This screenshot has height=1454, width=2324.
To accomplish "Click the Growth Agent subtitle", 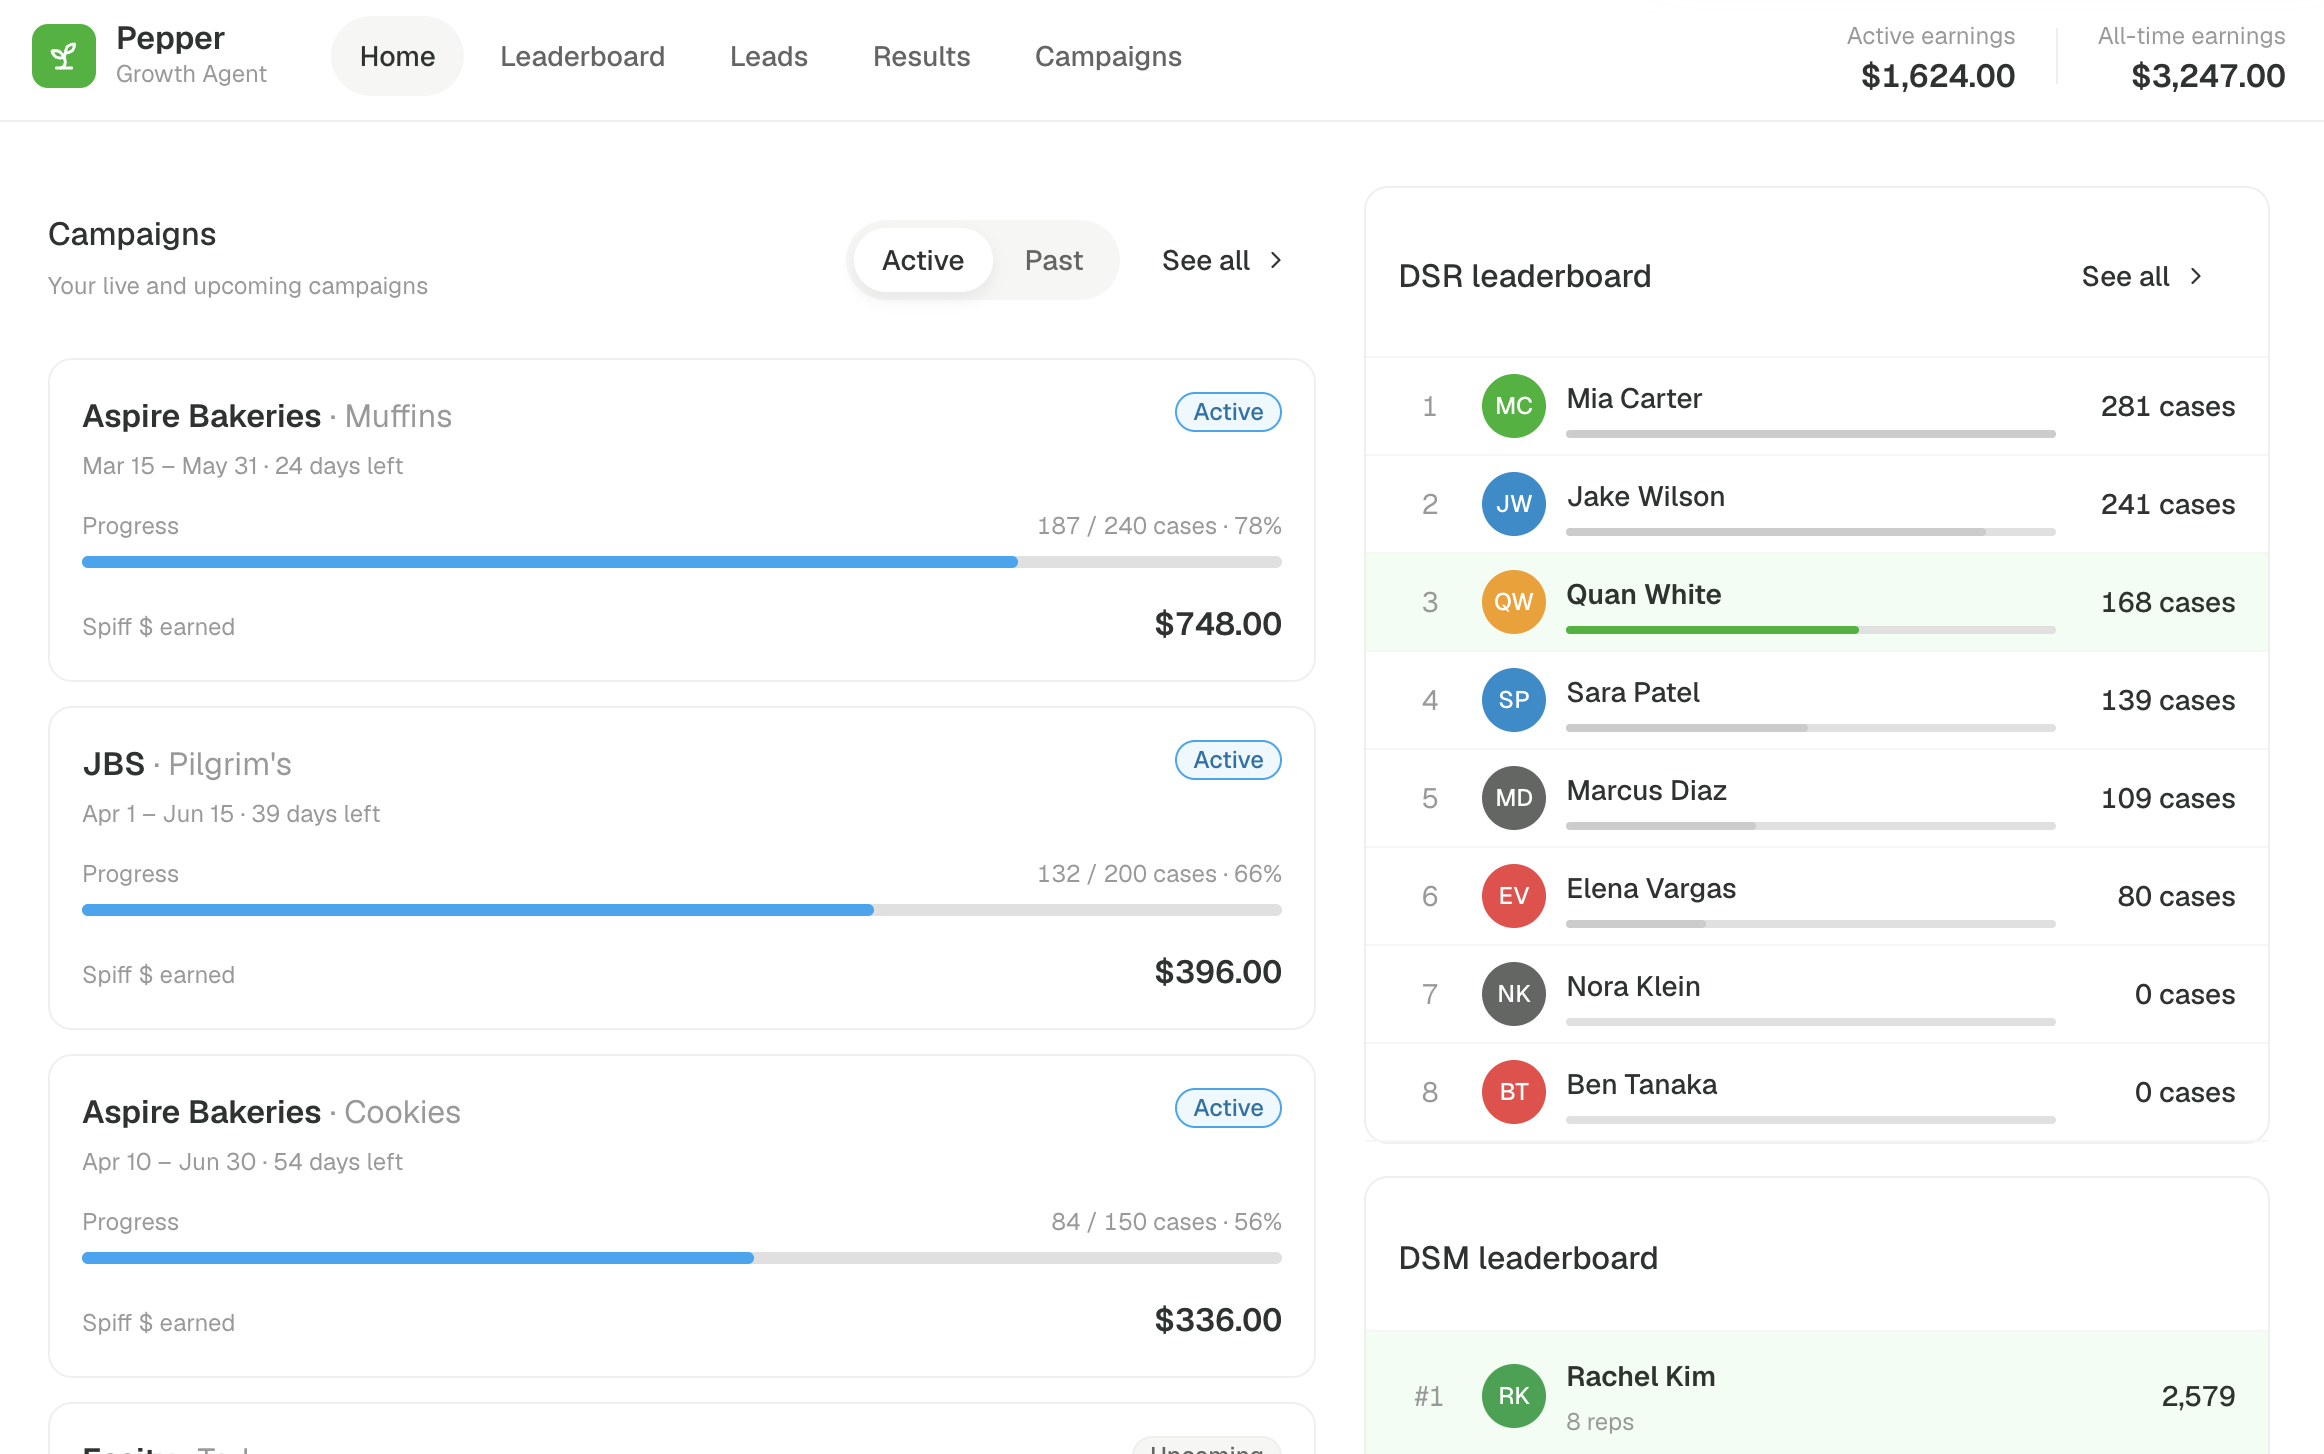I will (x=191, y=74).
